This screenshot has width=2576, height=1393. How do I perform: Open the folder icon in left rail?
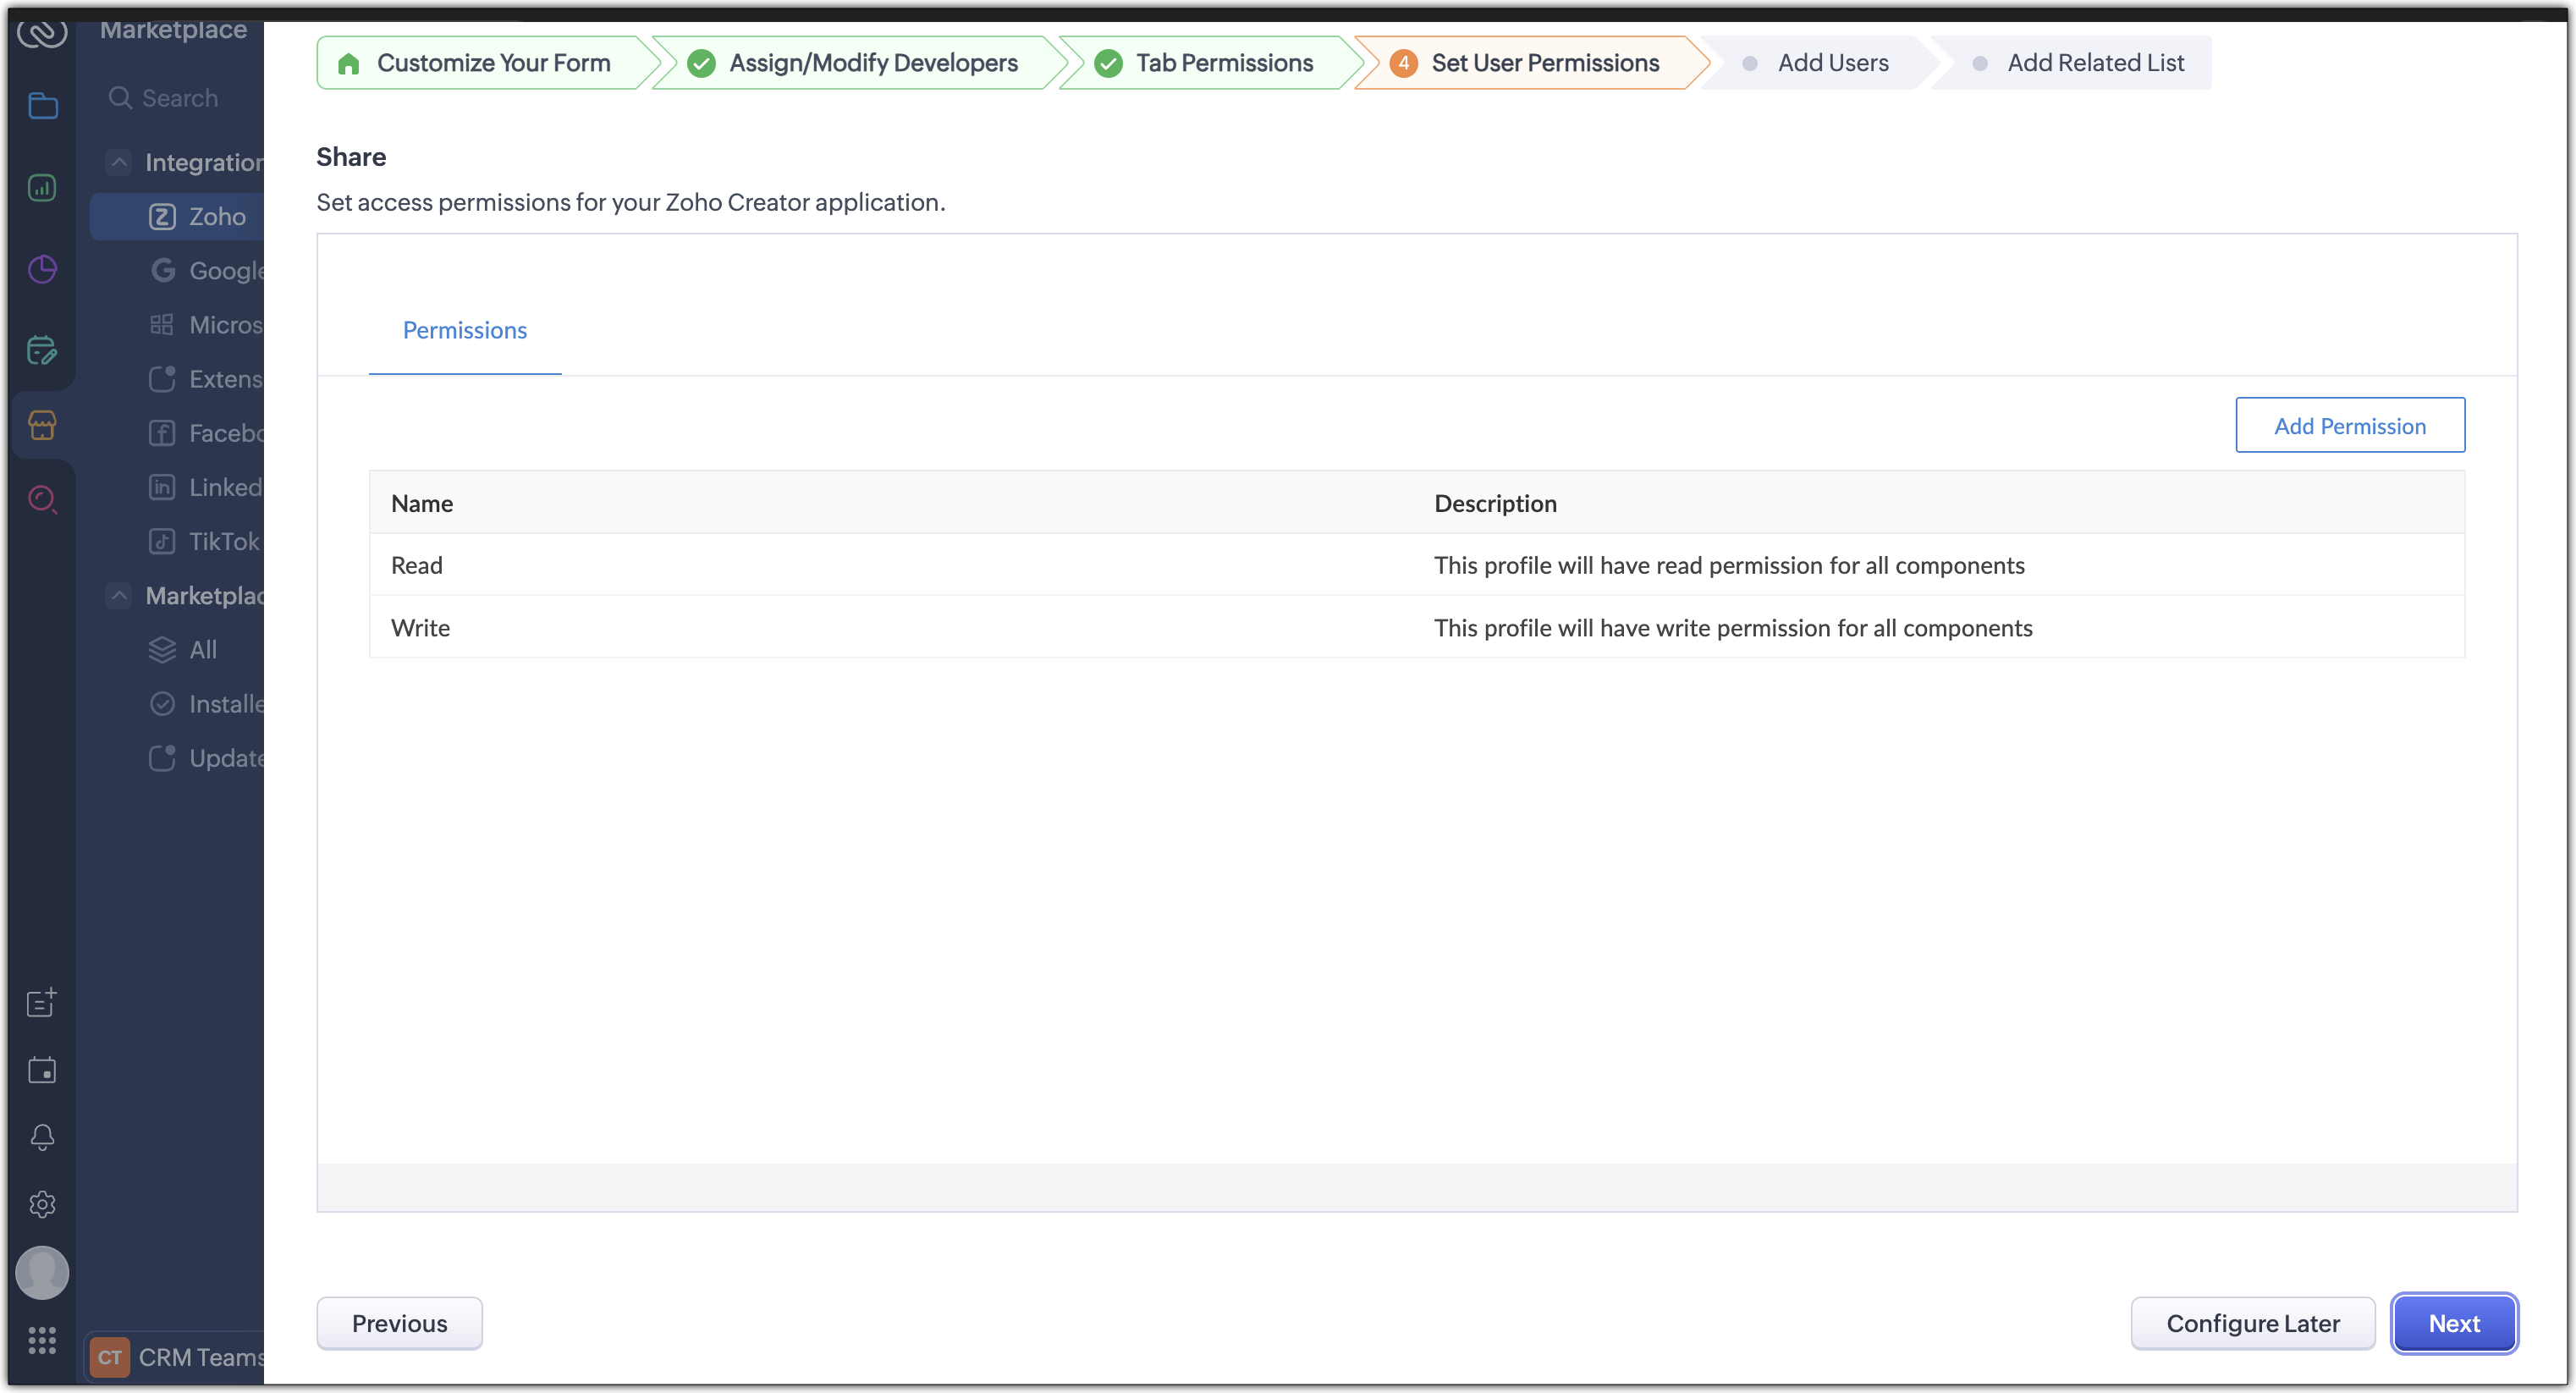[42, 105]
